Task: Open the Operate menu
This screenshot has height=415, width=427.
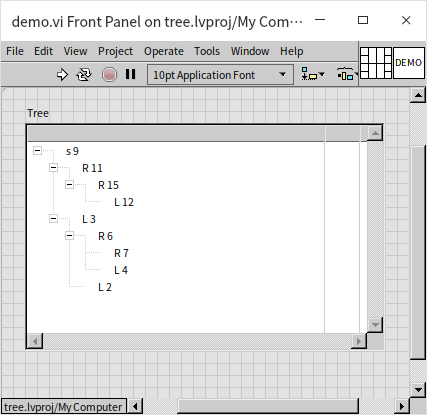Action: pos(164,51)
